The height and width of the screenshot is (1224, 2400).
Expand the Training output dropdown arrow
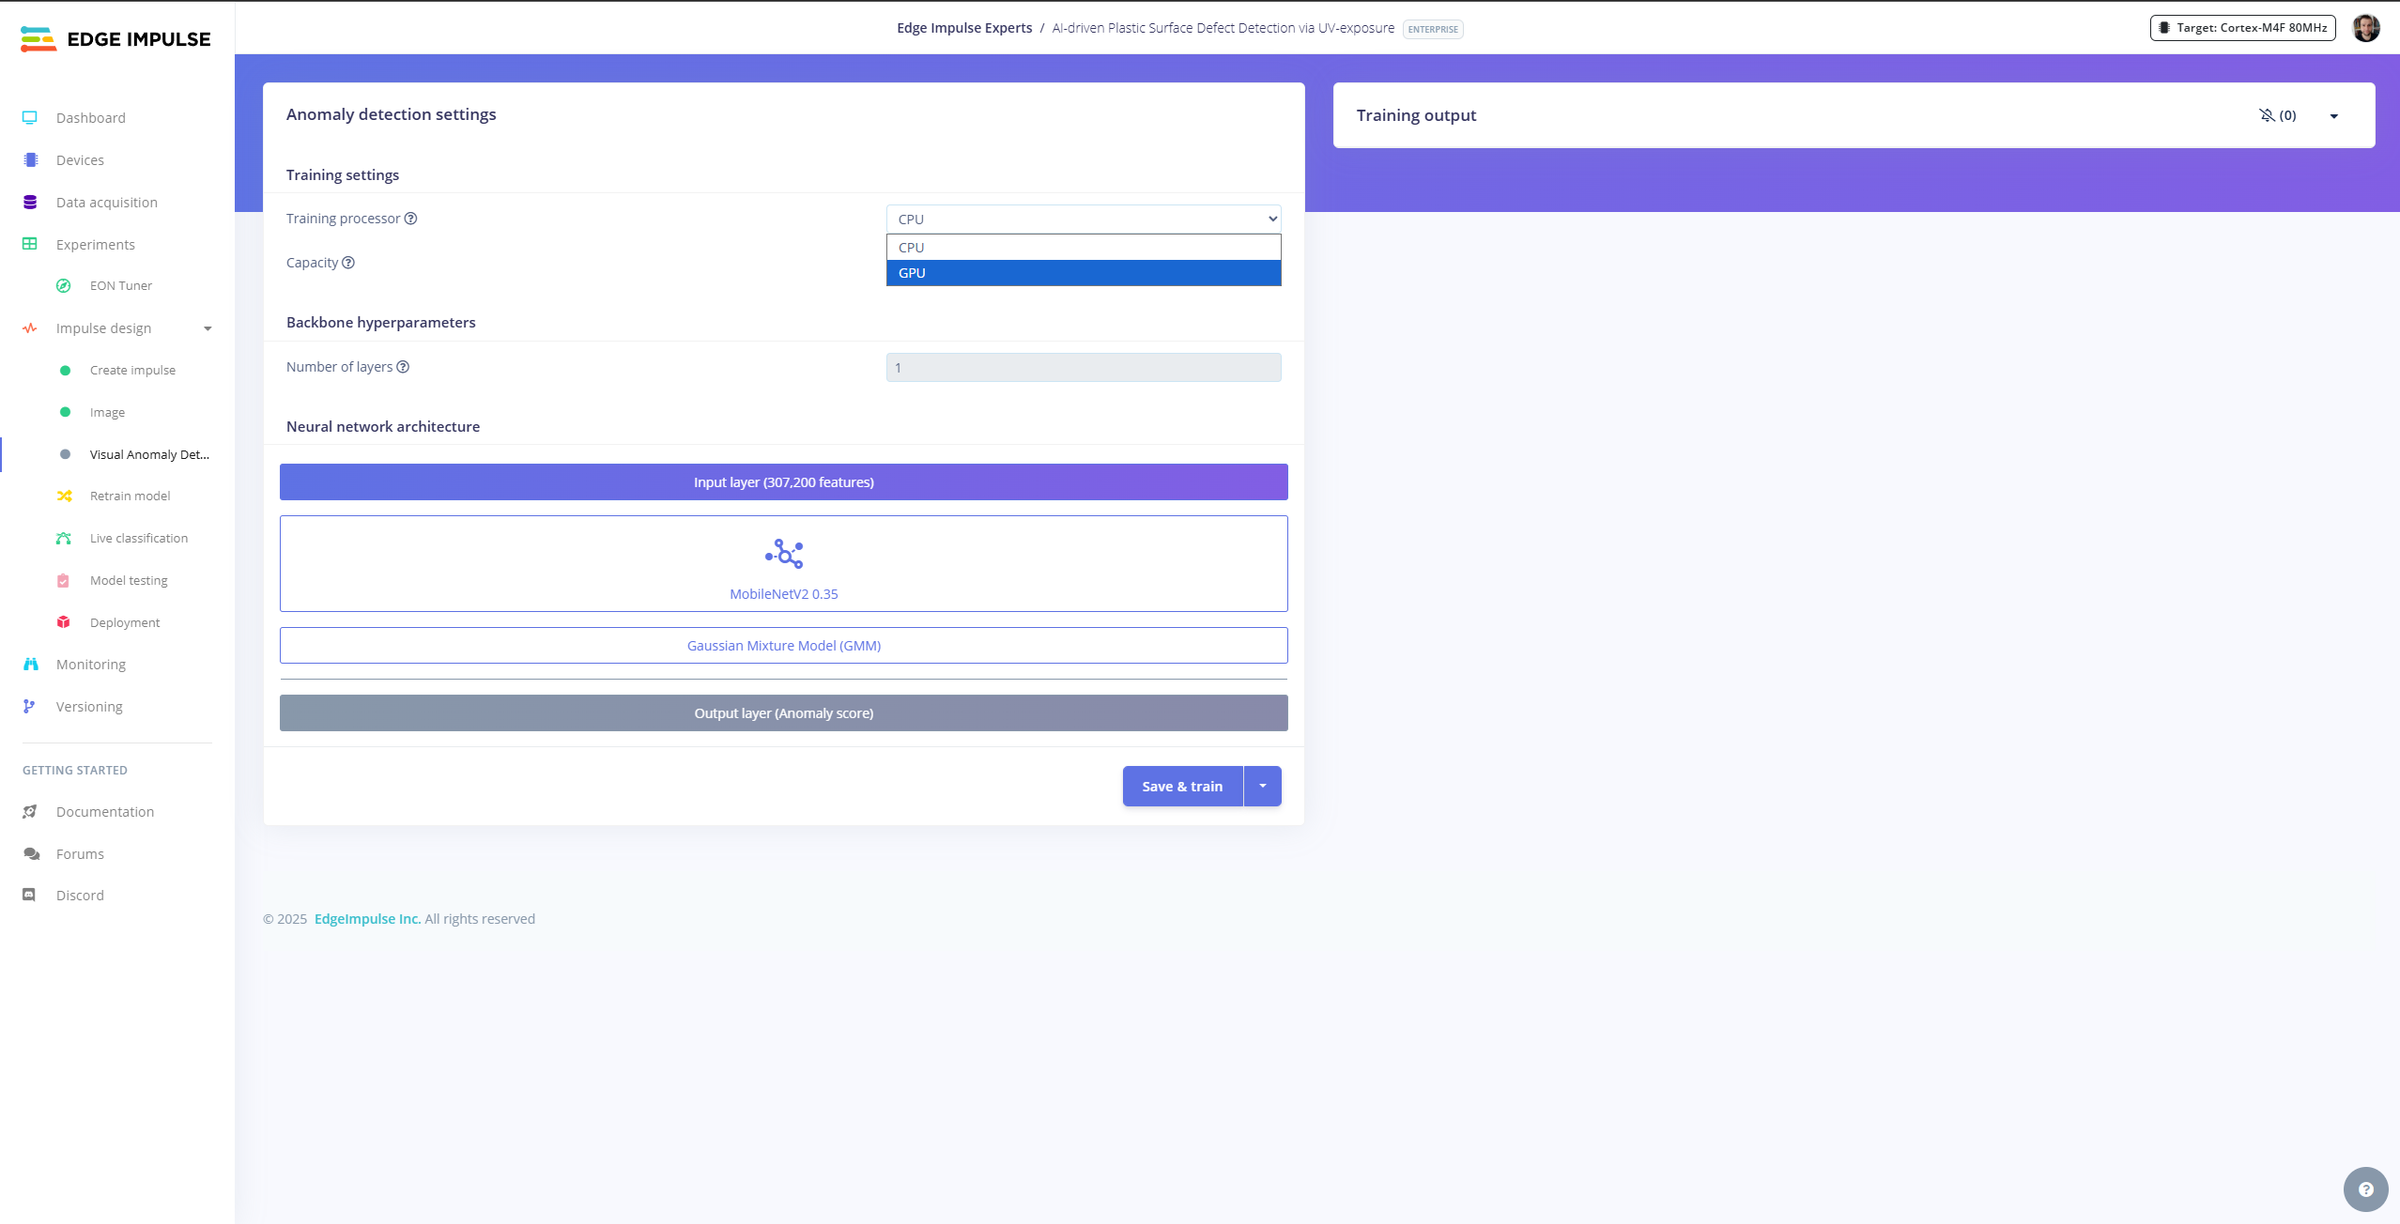point(2334,116)
